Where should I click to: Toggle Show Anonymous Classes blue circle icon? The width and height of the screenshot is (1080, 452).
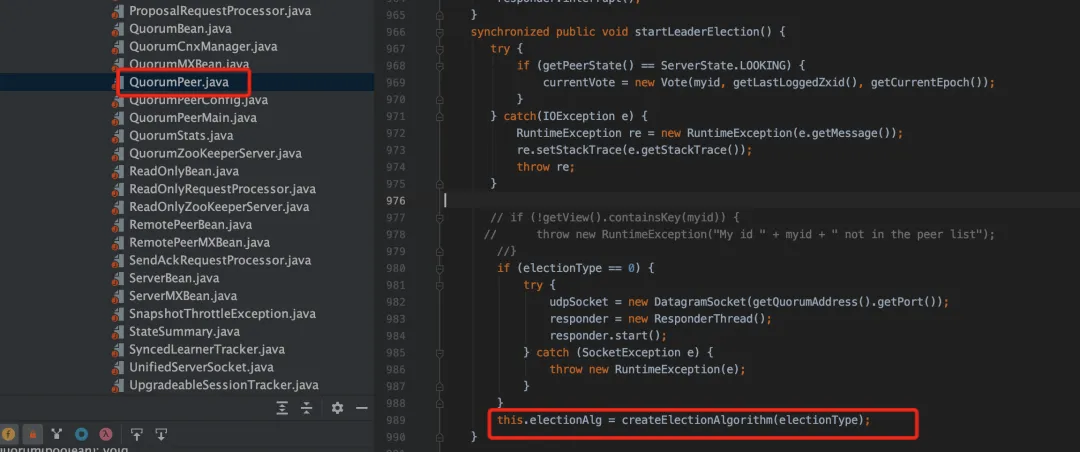point(81,434)
